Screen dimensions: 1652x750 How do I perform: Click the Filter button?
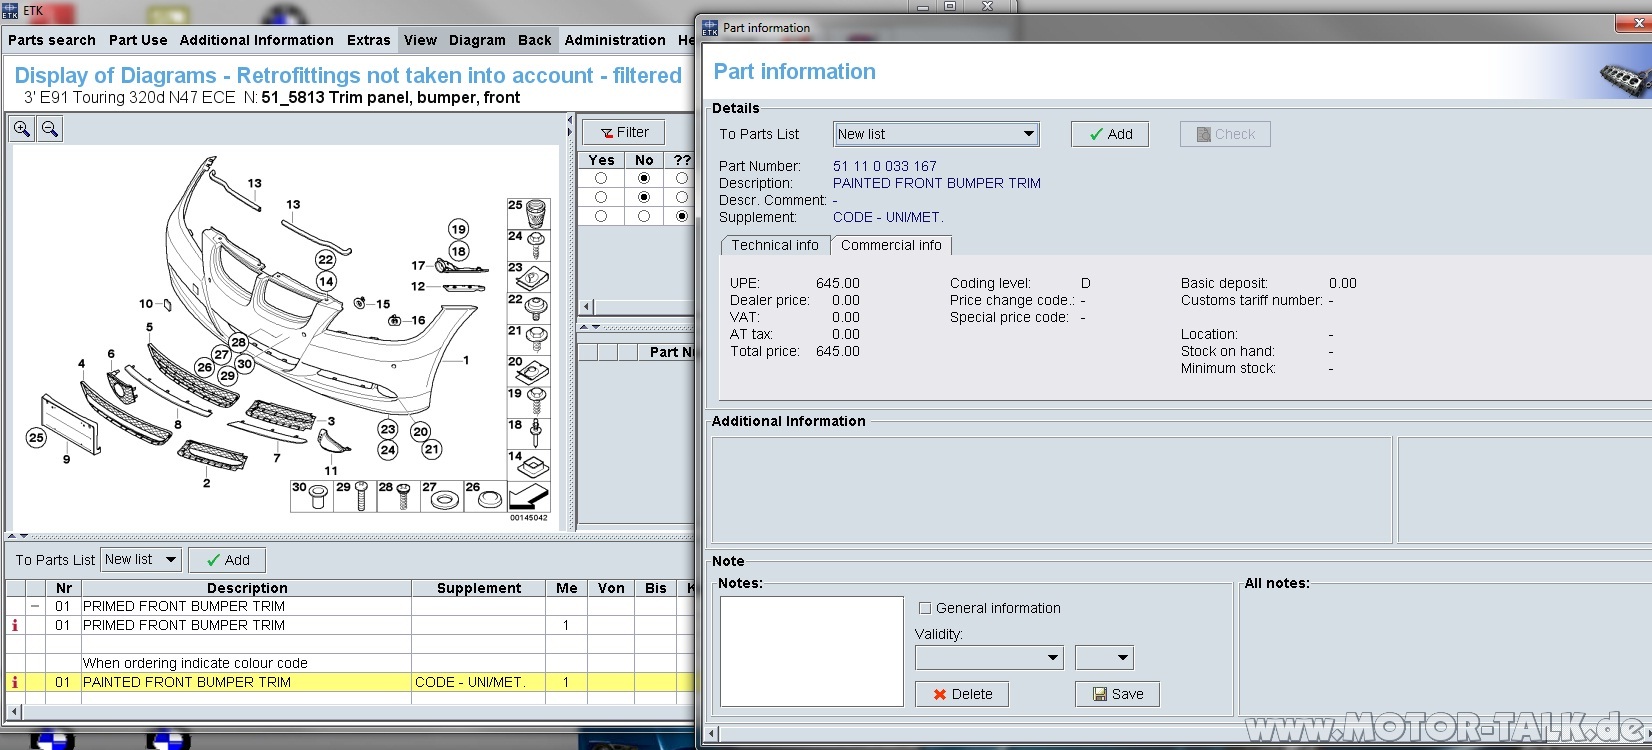[x=624, y=132]
